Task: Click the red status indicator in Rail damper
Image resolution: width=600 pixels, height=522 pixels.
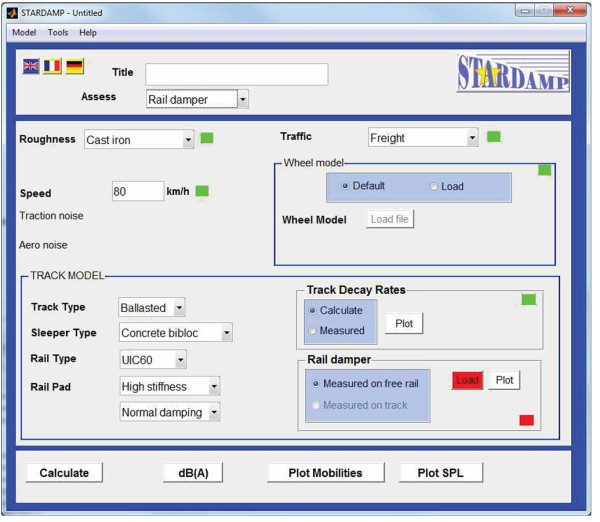Action: [x=526, y=419]
